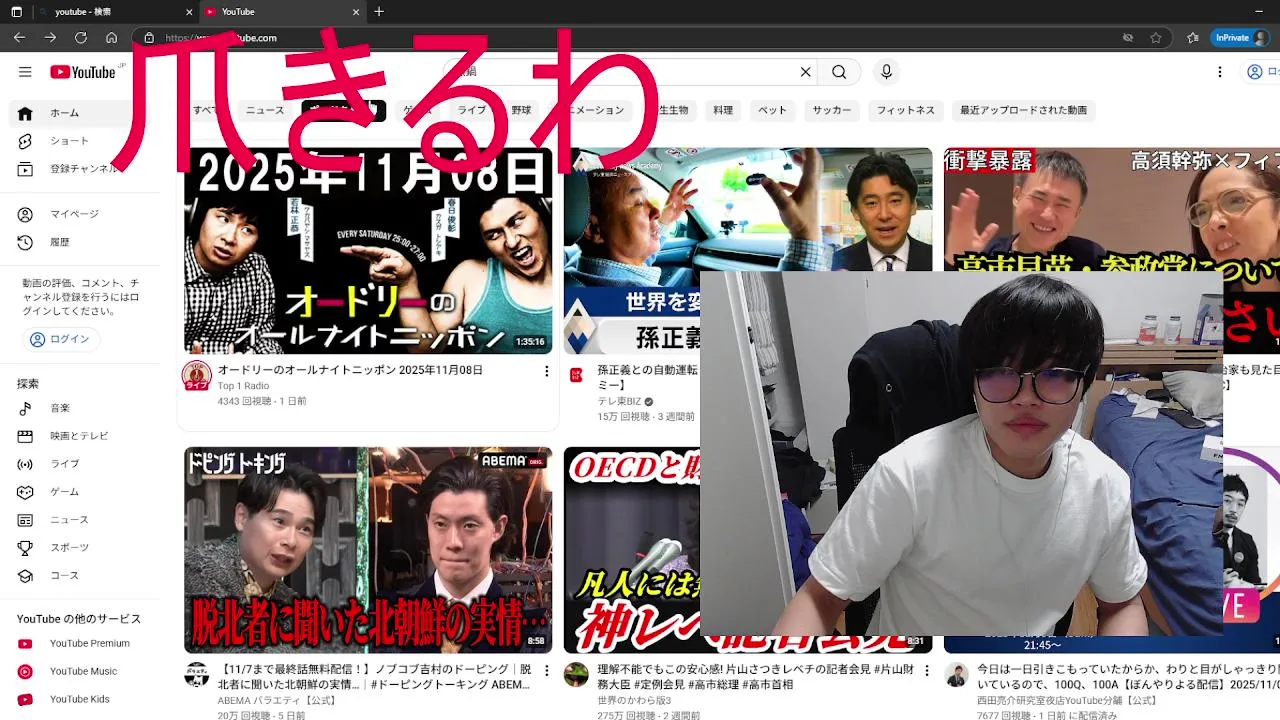Open the ABEMA バラエティ channel avatar
Image resolution: width=1280 pixels, height=720 pixels.
(196, 675)
